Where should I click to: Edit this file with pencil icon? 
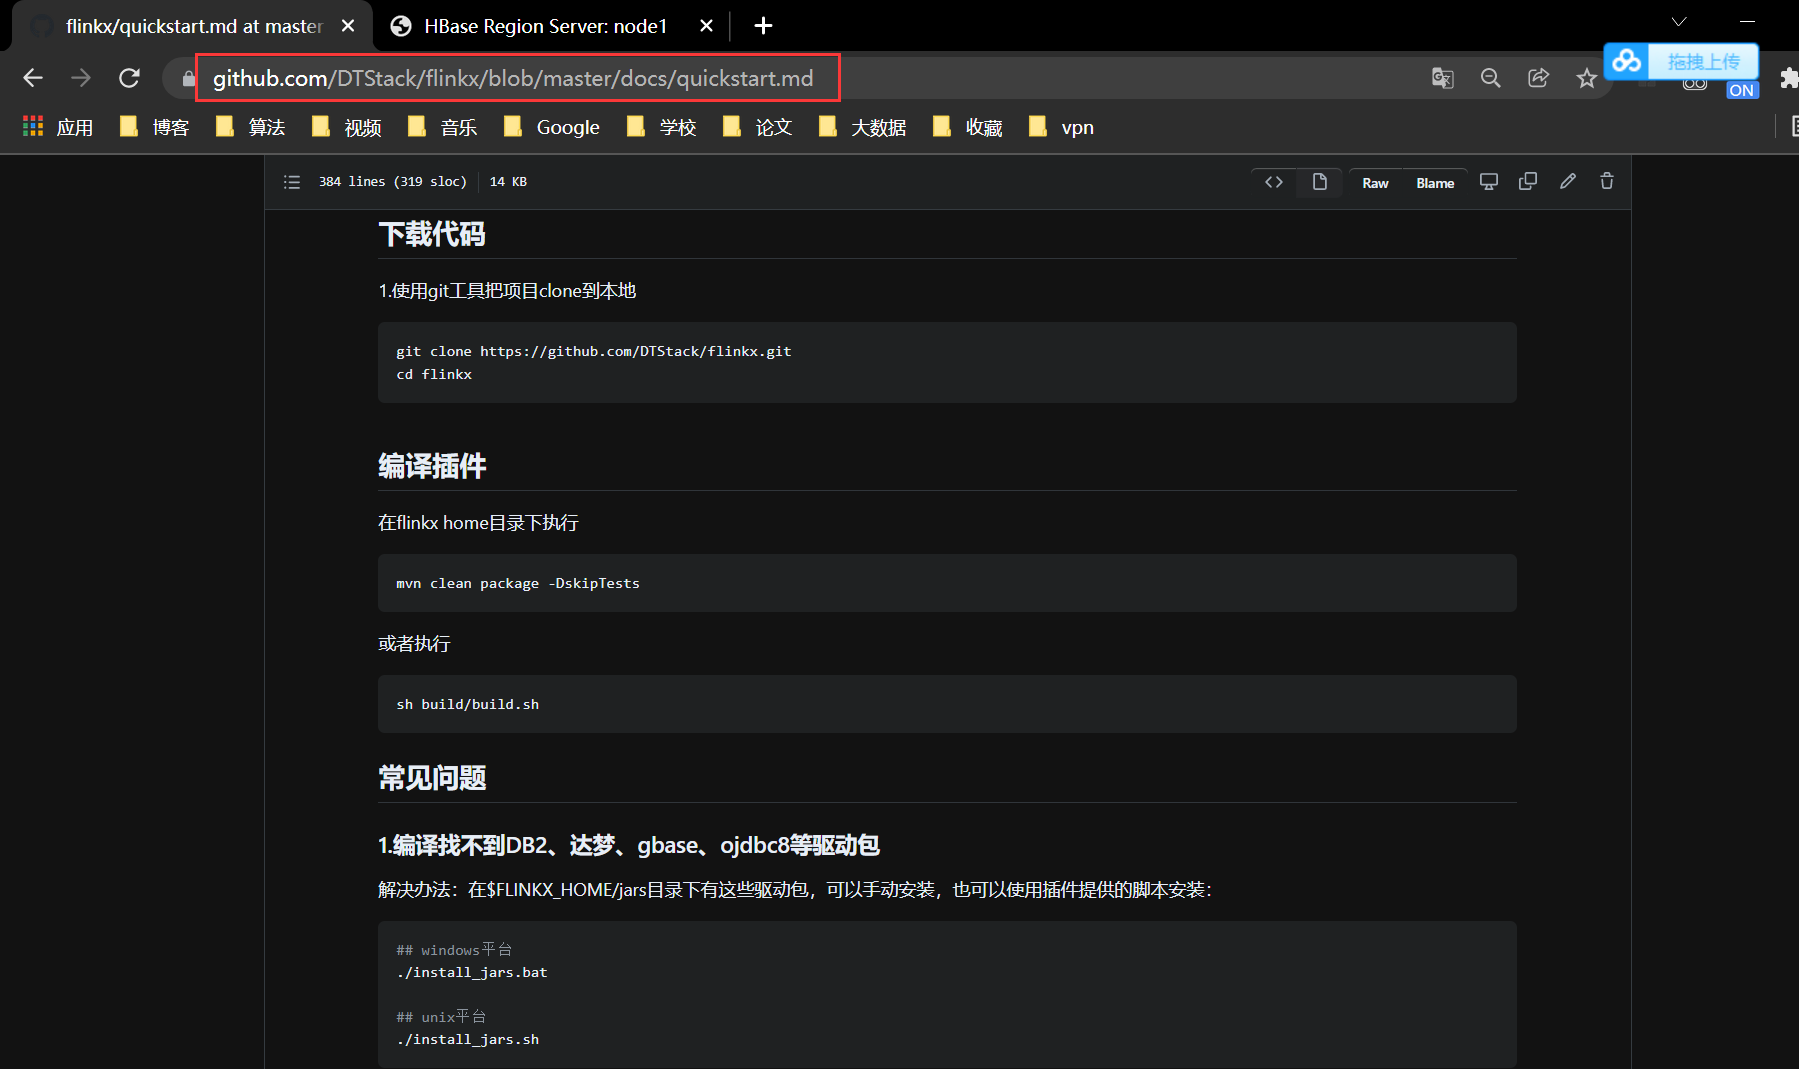[1568, 181]
